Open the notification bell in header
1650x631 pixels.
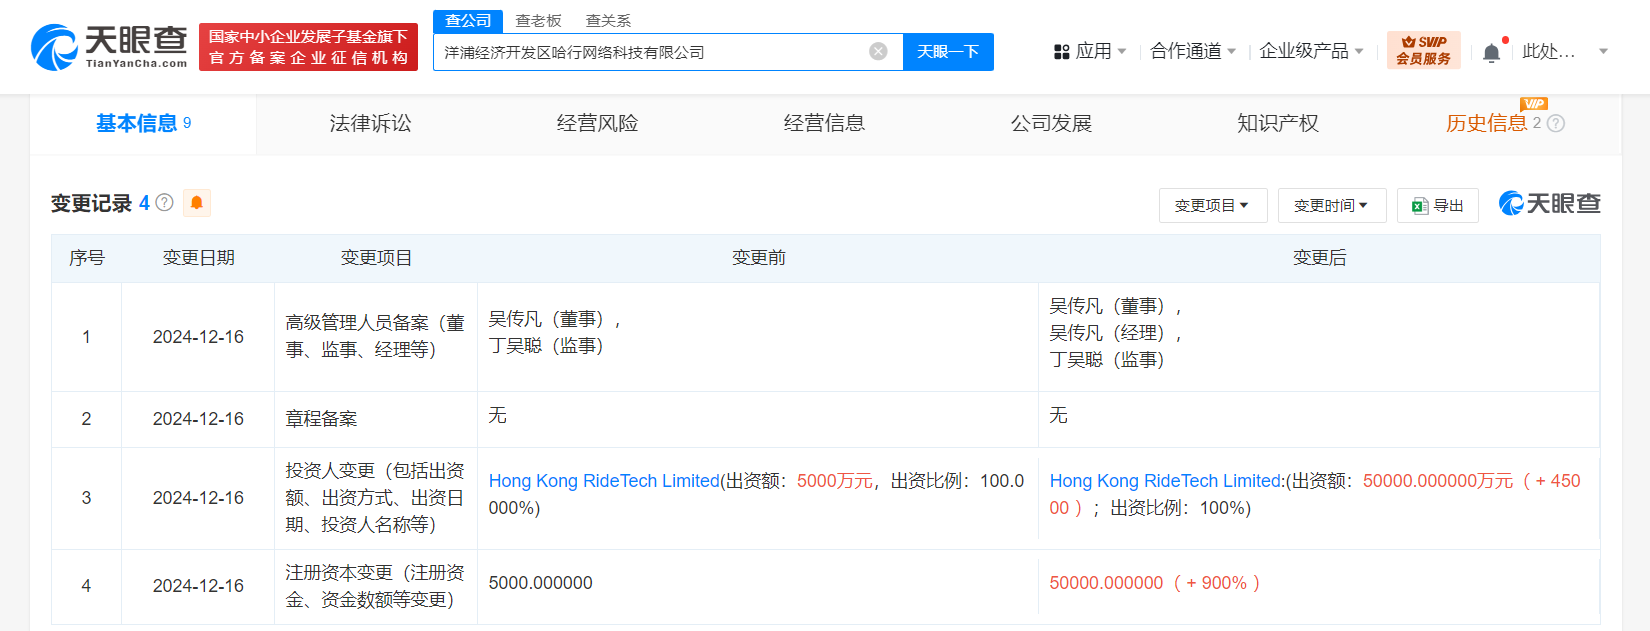tap(1491, 52)
